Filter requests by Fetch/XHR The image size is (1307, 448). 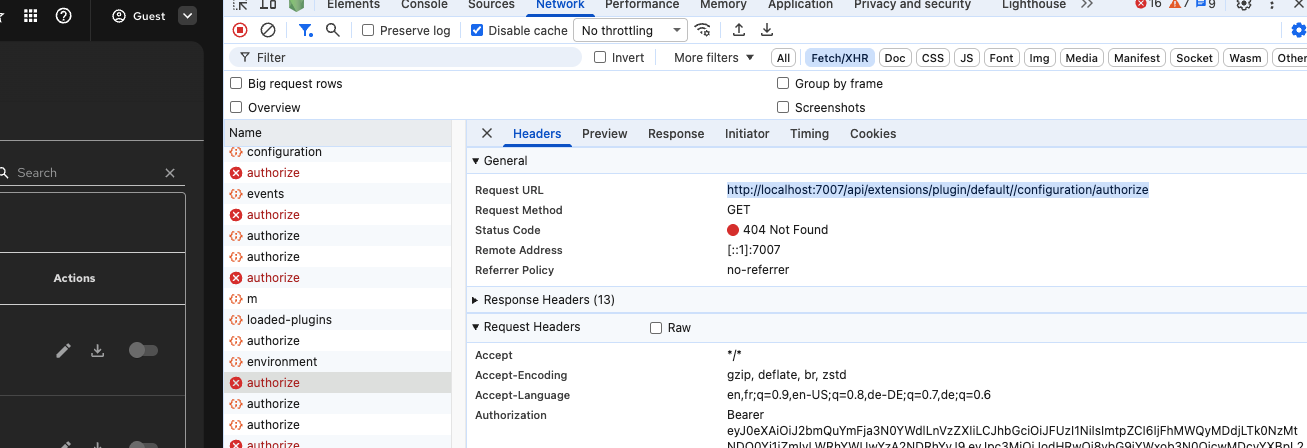click(840, 58)
